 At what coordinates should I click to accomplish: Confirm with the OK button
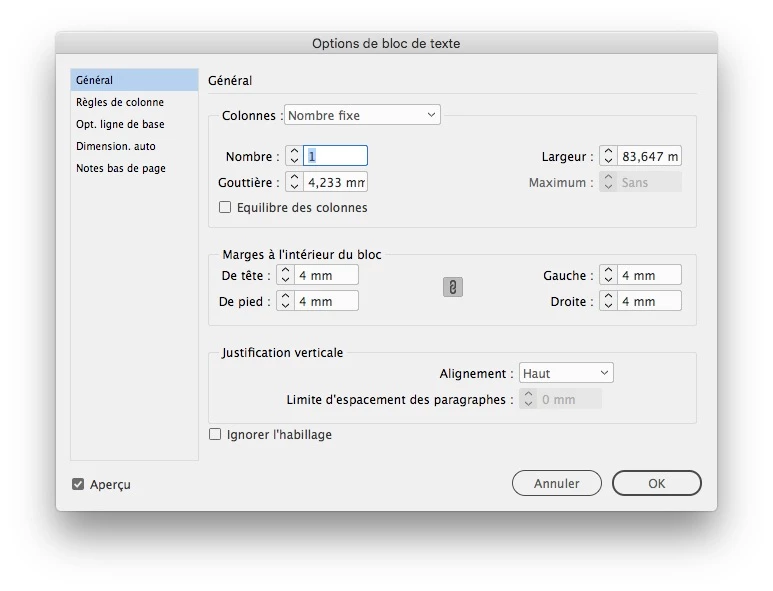657,484
